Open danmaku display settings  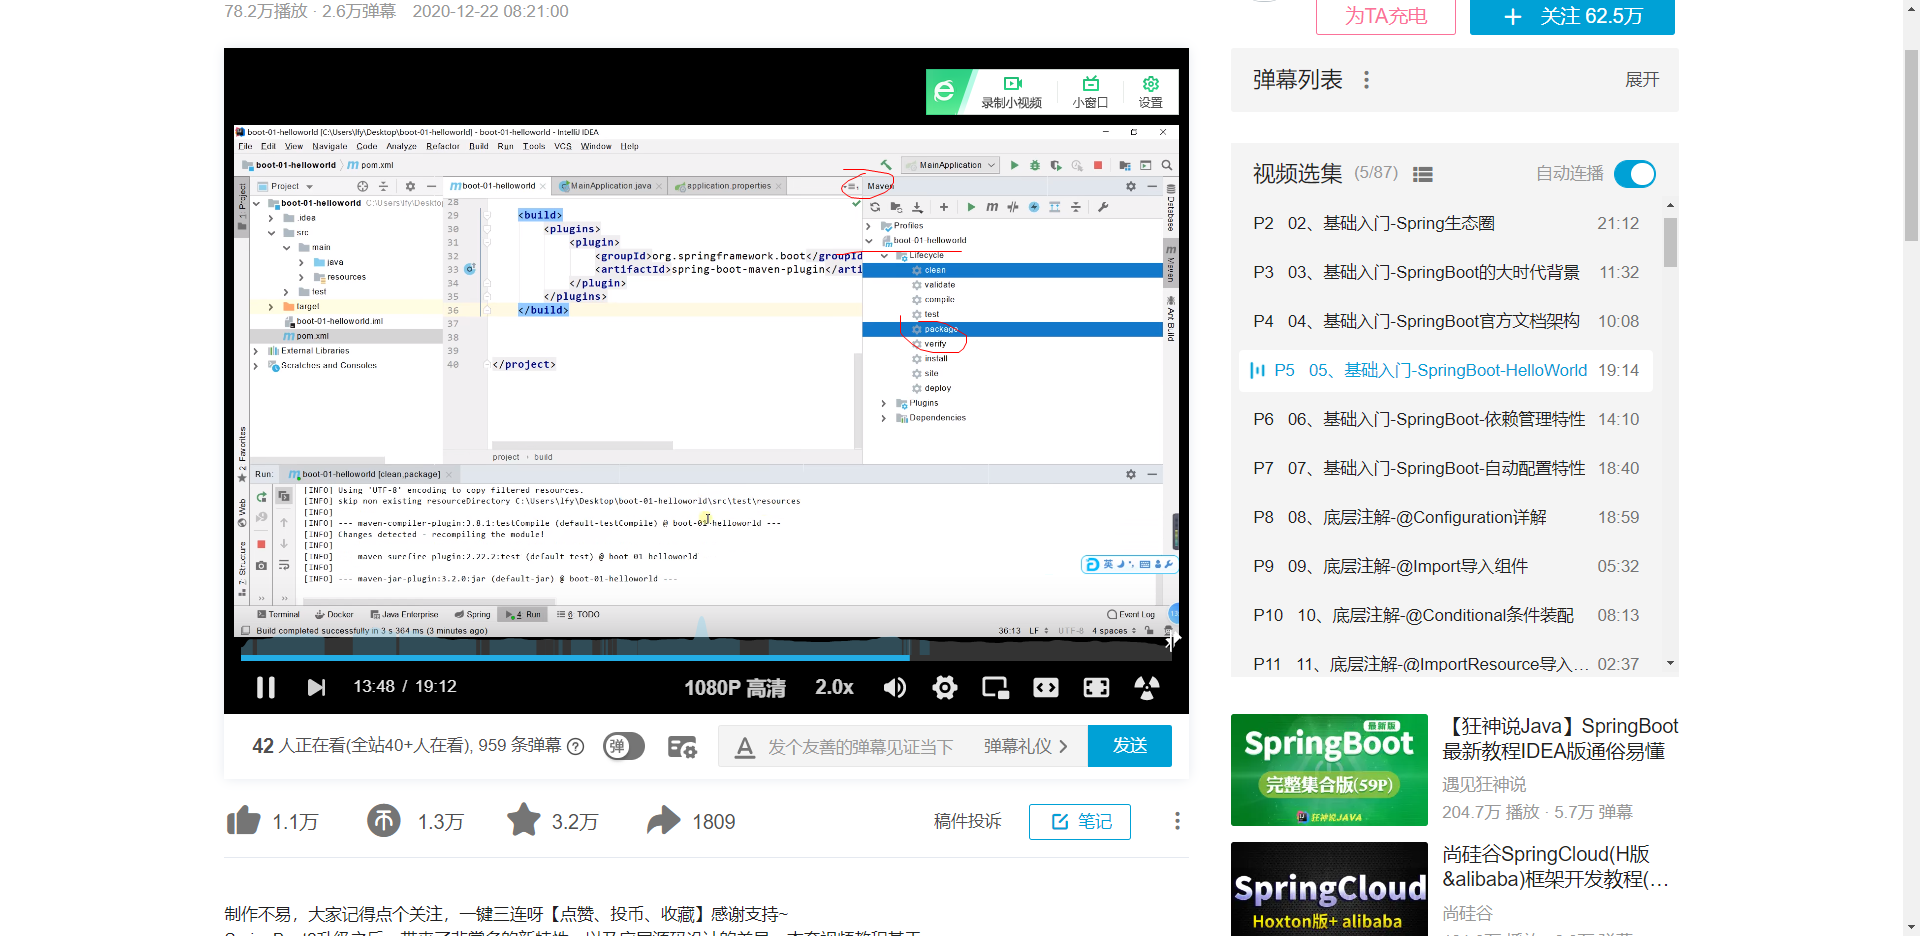coord(682,746)
